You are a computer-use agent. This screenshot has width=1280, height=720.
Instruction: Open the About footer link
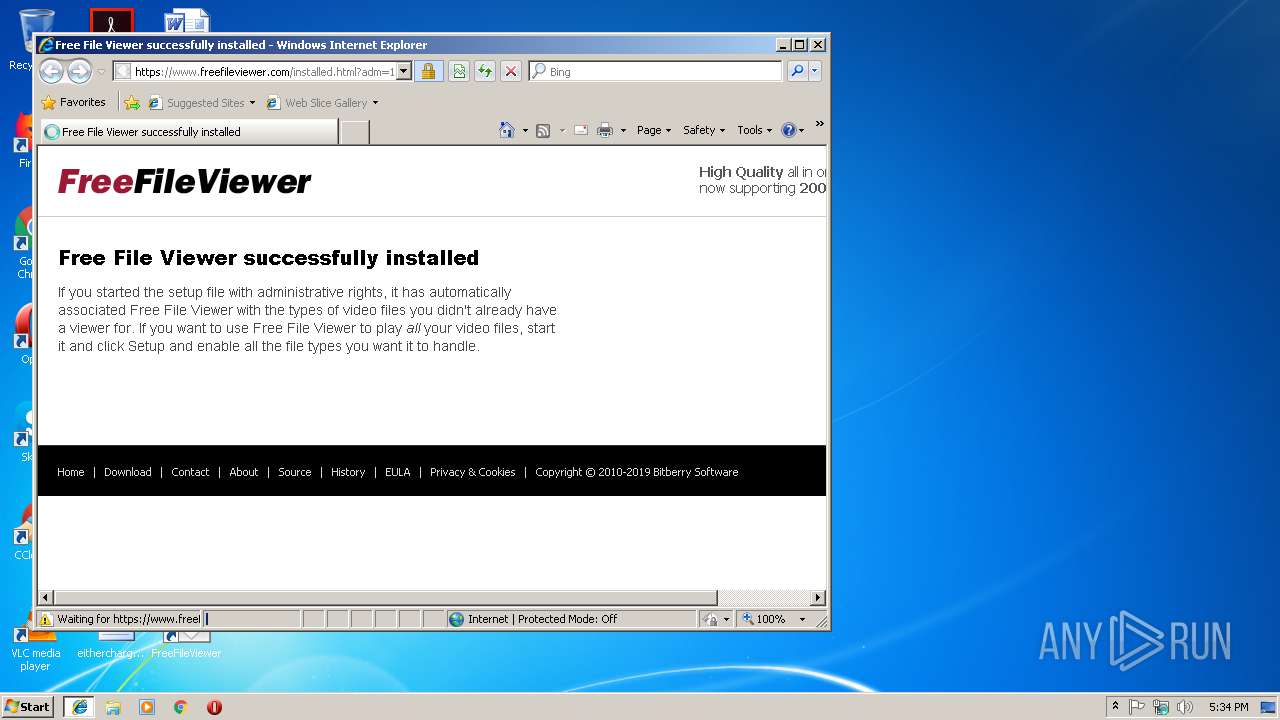point(244,472)
